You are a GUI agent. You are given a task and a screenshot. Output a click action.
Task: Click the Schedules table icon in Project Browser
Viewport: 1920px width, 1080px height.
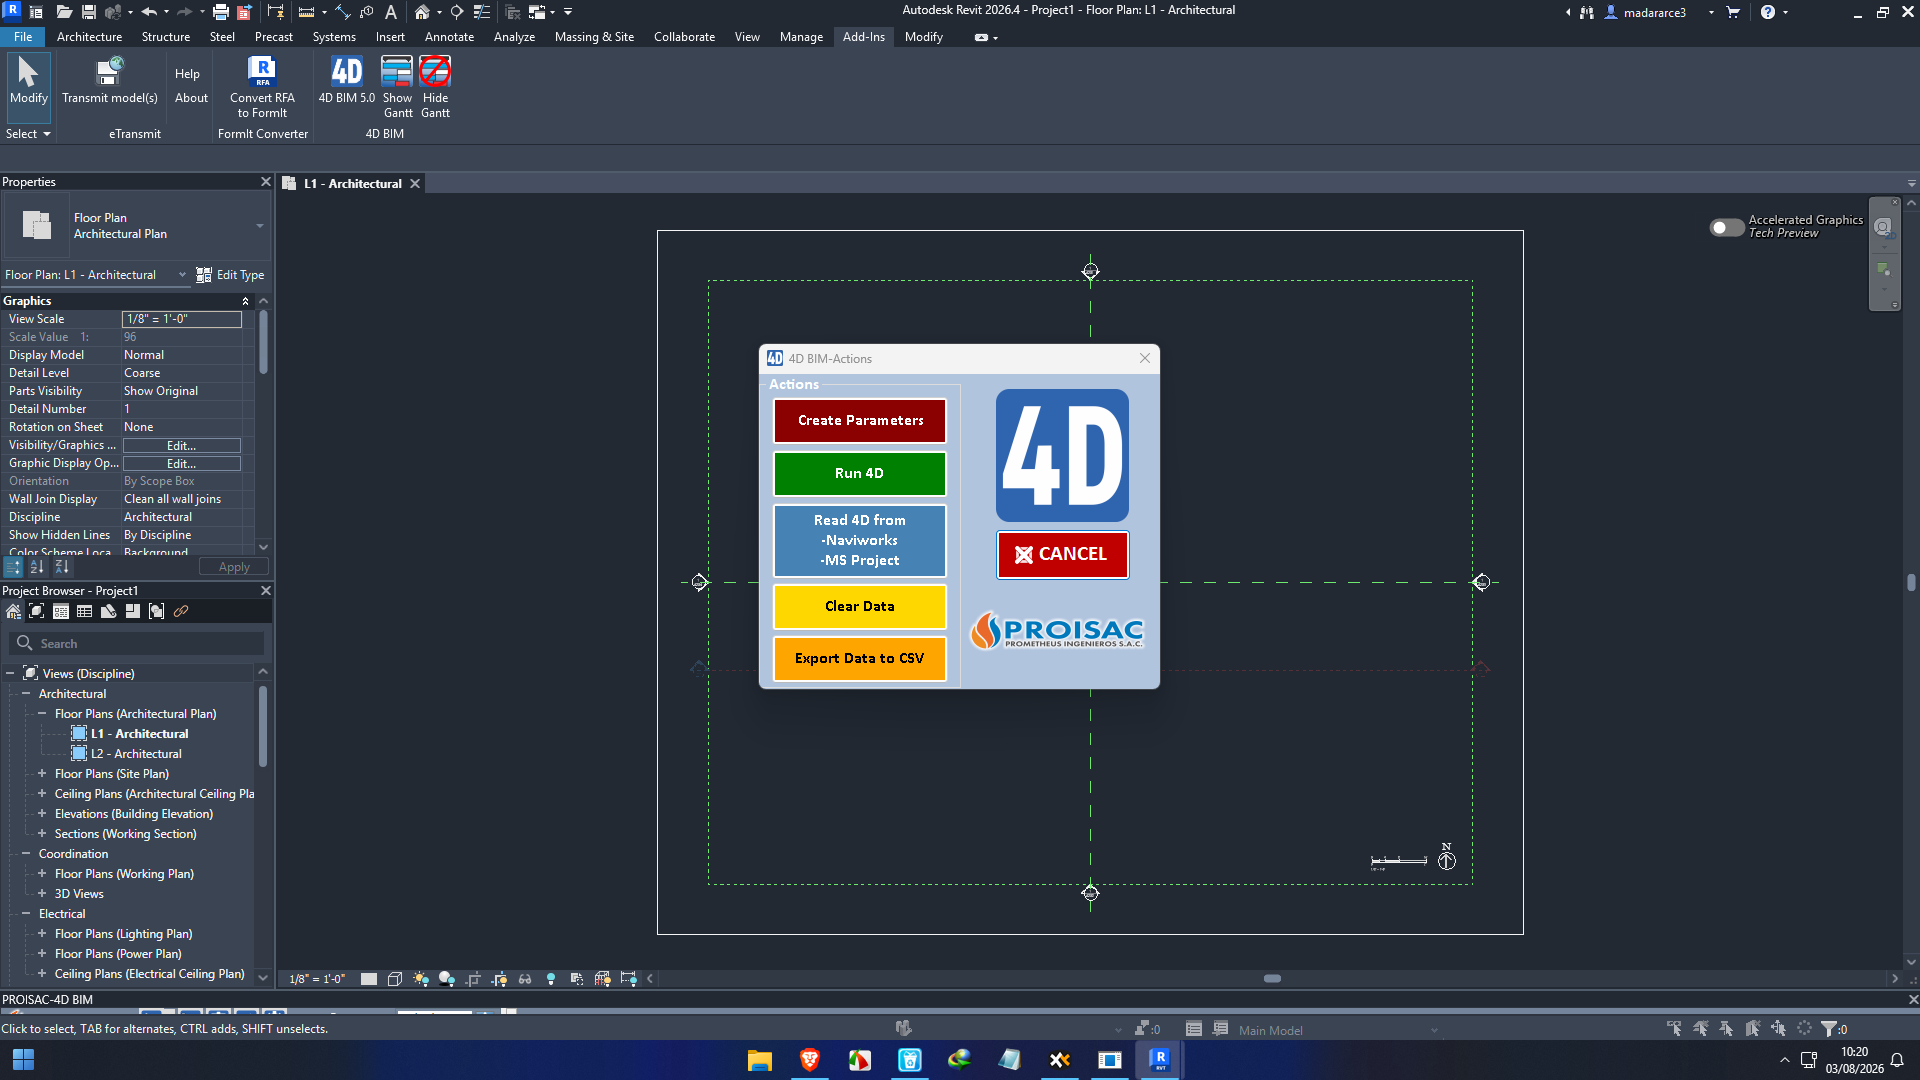click(x=85, y=611)
